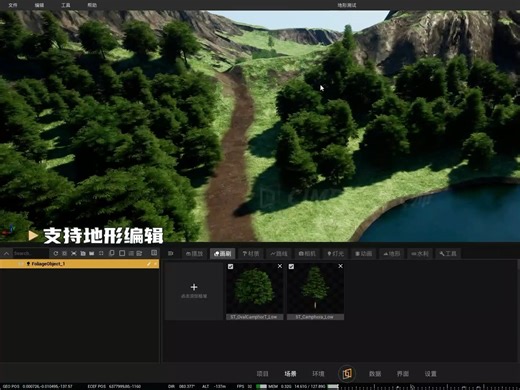This screenshot has width=520, height=390.
Task: Switch to the 工具 tools tab in the editor panel
Action: (x=448, y=254)
